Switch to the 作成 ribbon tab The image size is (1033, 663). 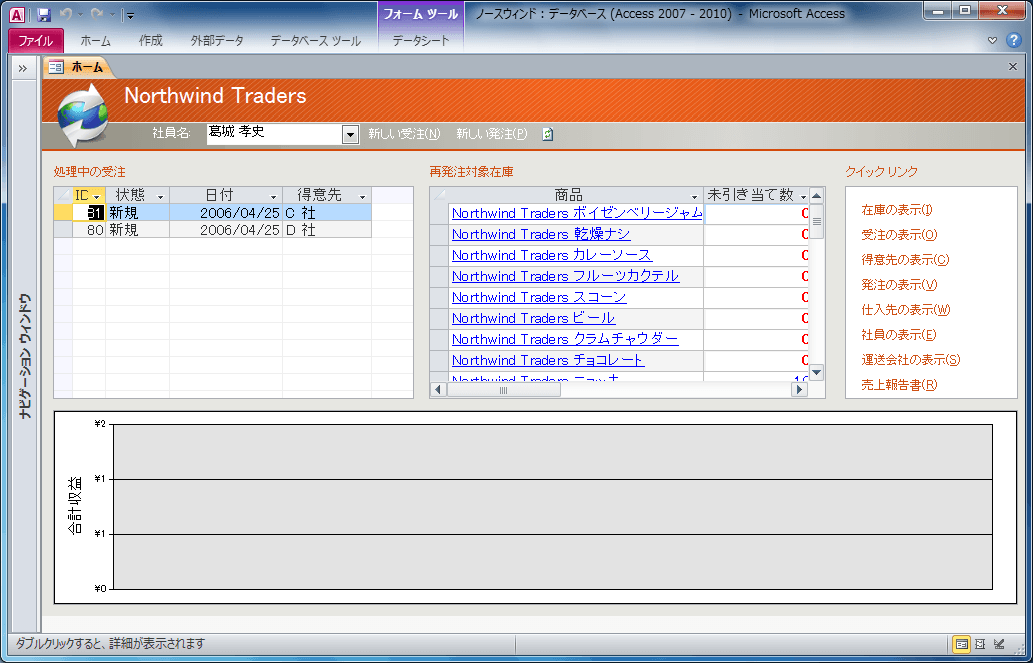pyautogui.click(x=151, y=41)
